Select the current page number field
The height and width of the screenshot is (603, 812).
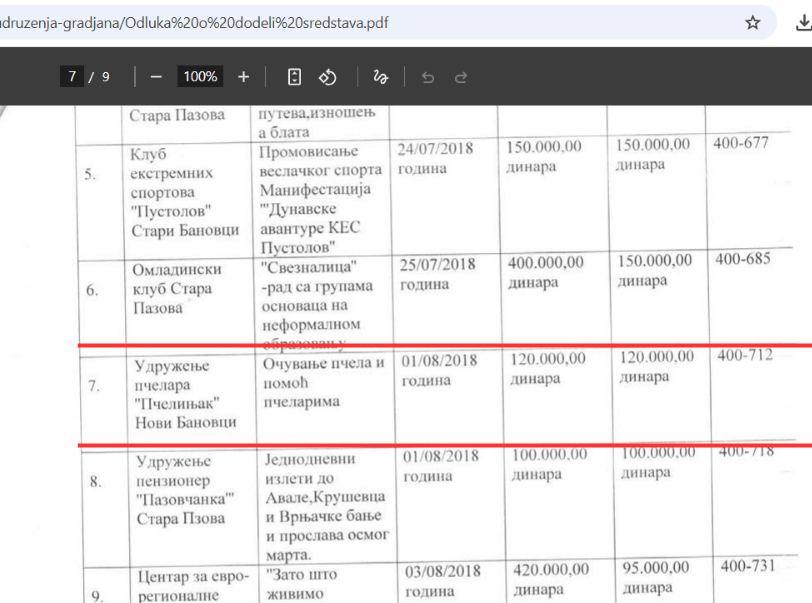tap(71, 77)
